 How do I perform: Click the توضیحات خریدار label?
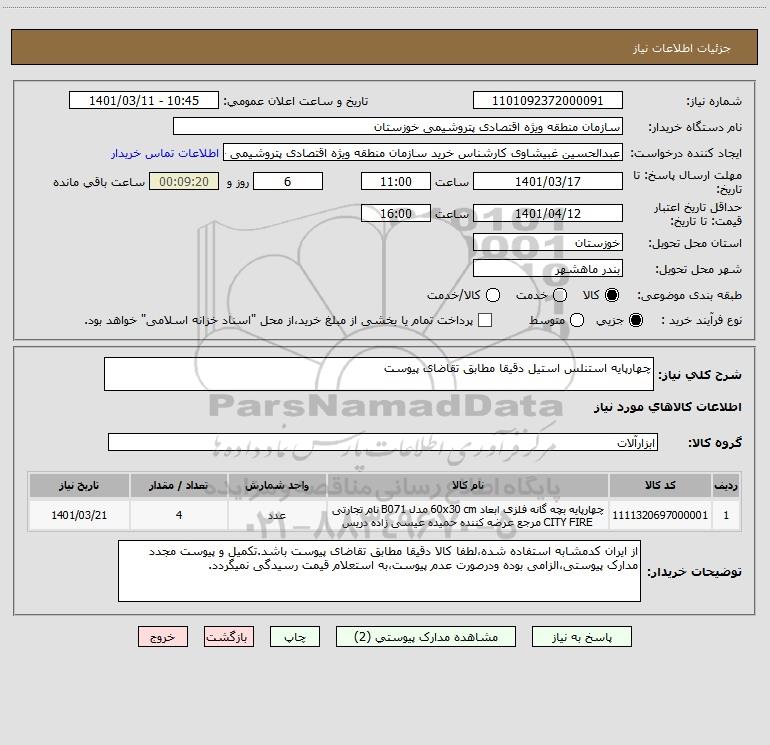coord(694,572)
